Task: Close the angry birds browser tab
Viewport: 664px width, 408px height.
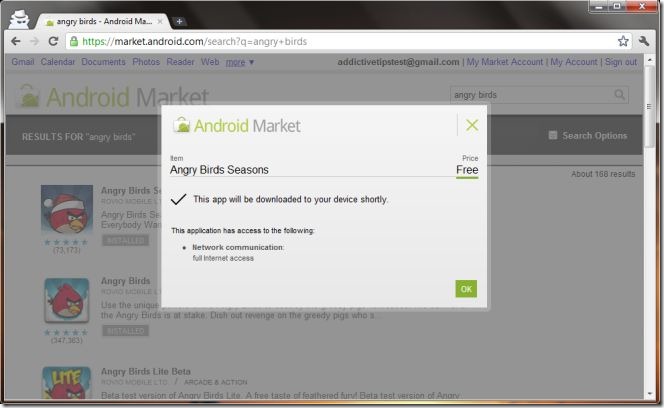Action: (x=160, y=21)
